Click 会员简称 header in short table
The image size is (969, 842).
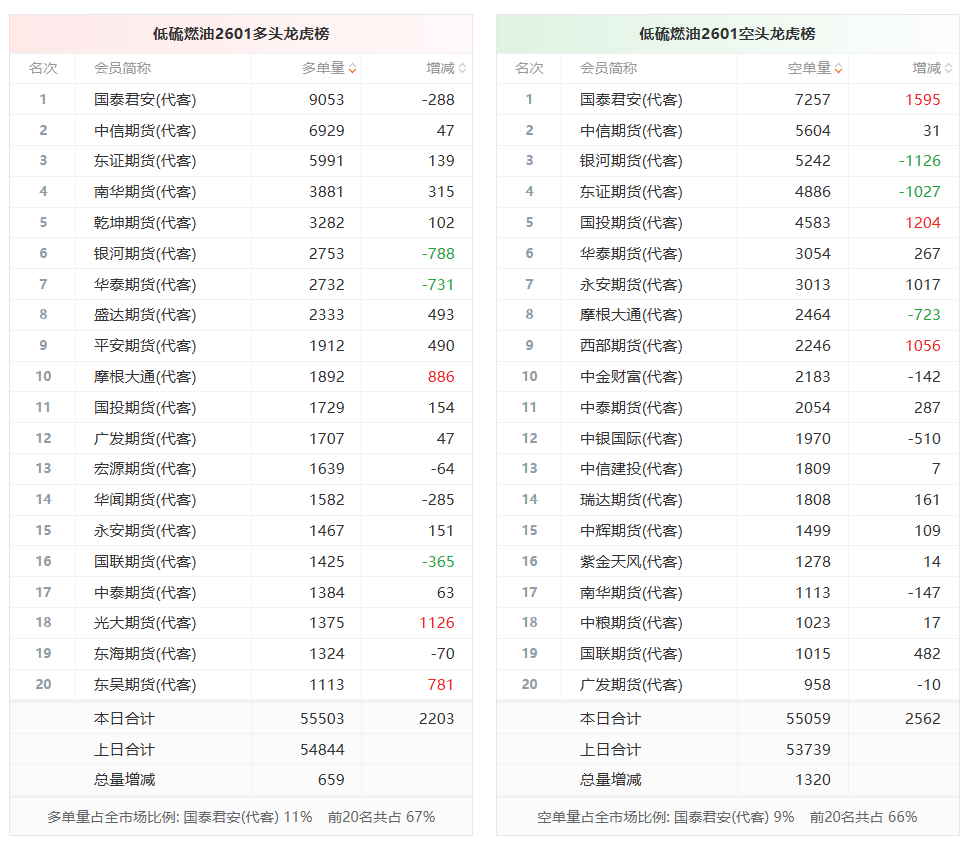point(609,69)
